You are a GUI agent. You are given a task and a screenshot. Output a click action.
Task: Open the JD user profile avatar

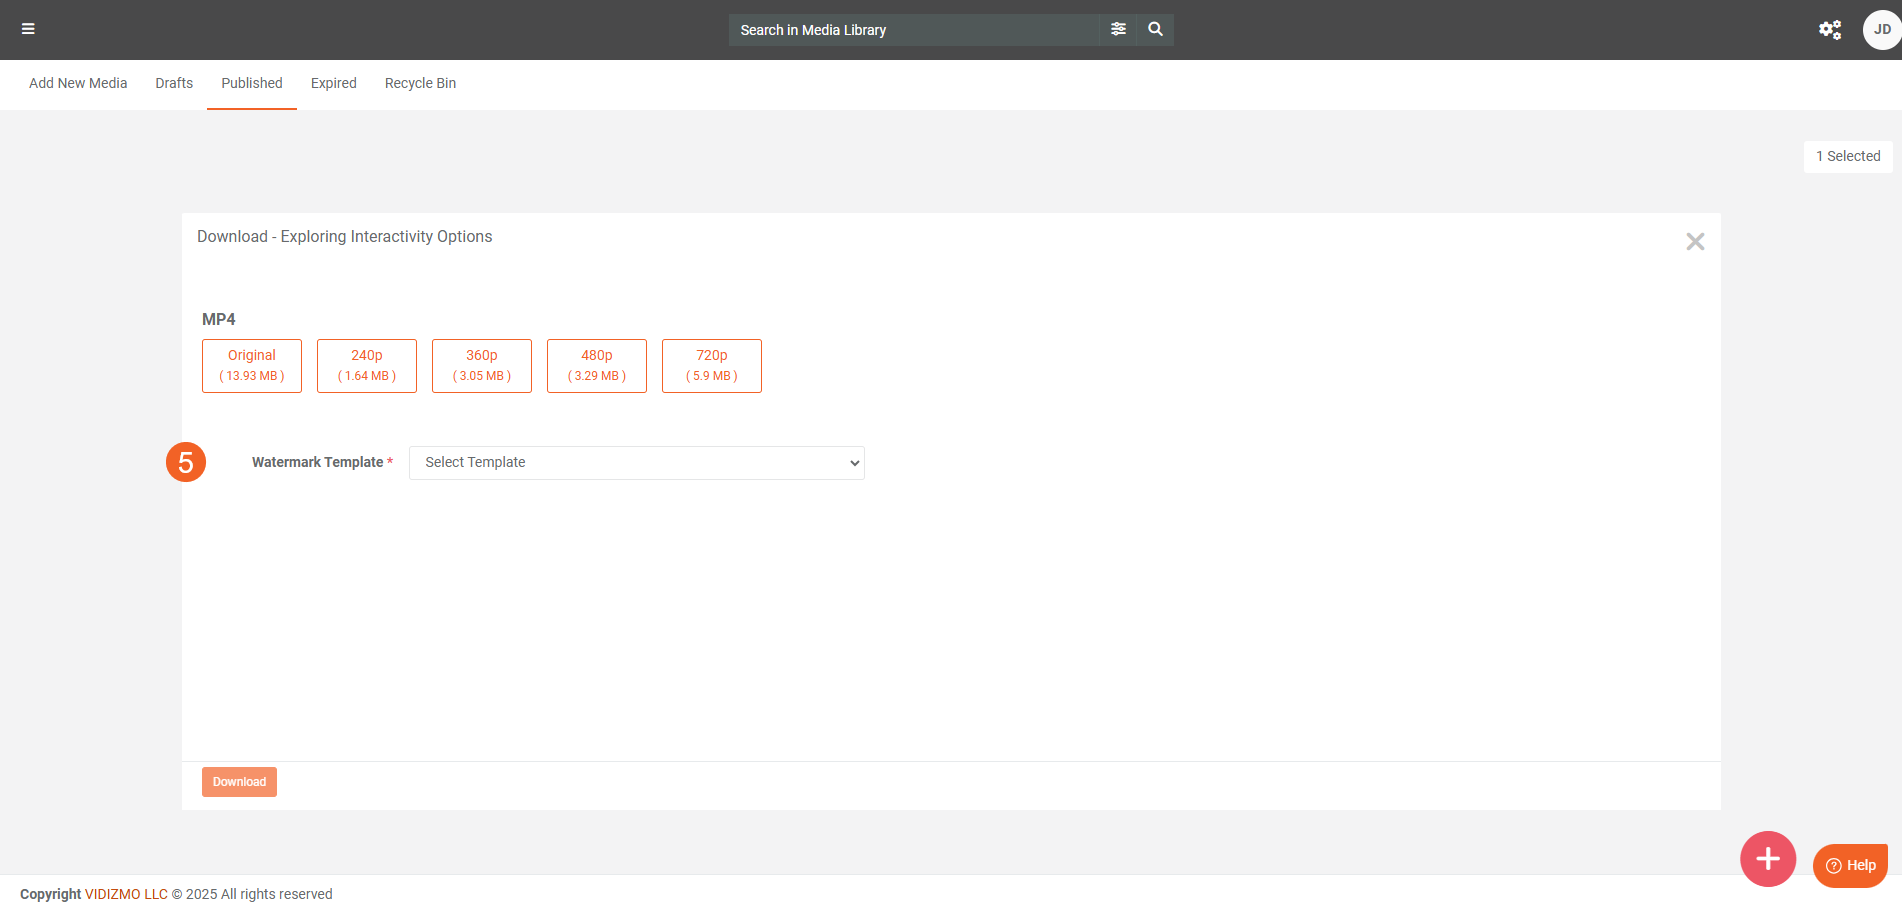tap(1881, 30)
